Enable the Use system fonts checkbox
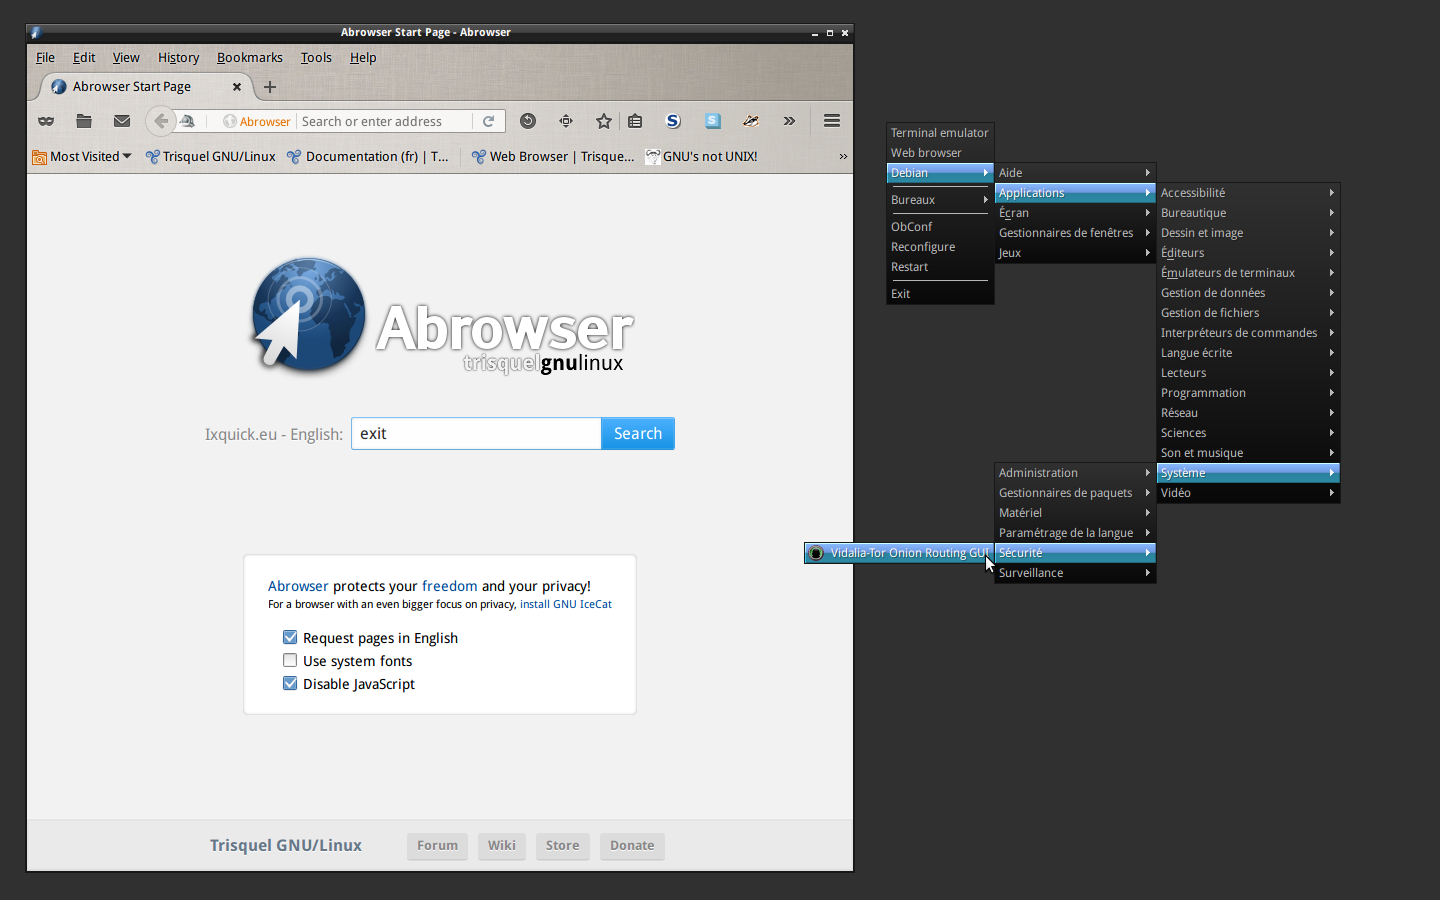The image size is (1440, 900). [290, 661]
